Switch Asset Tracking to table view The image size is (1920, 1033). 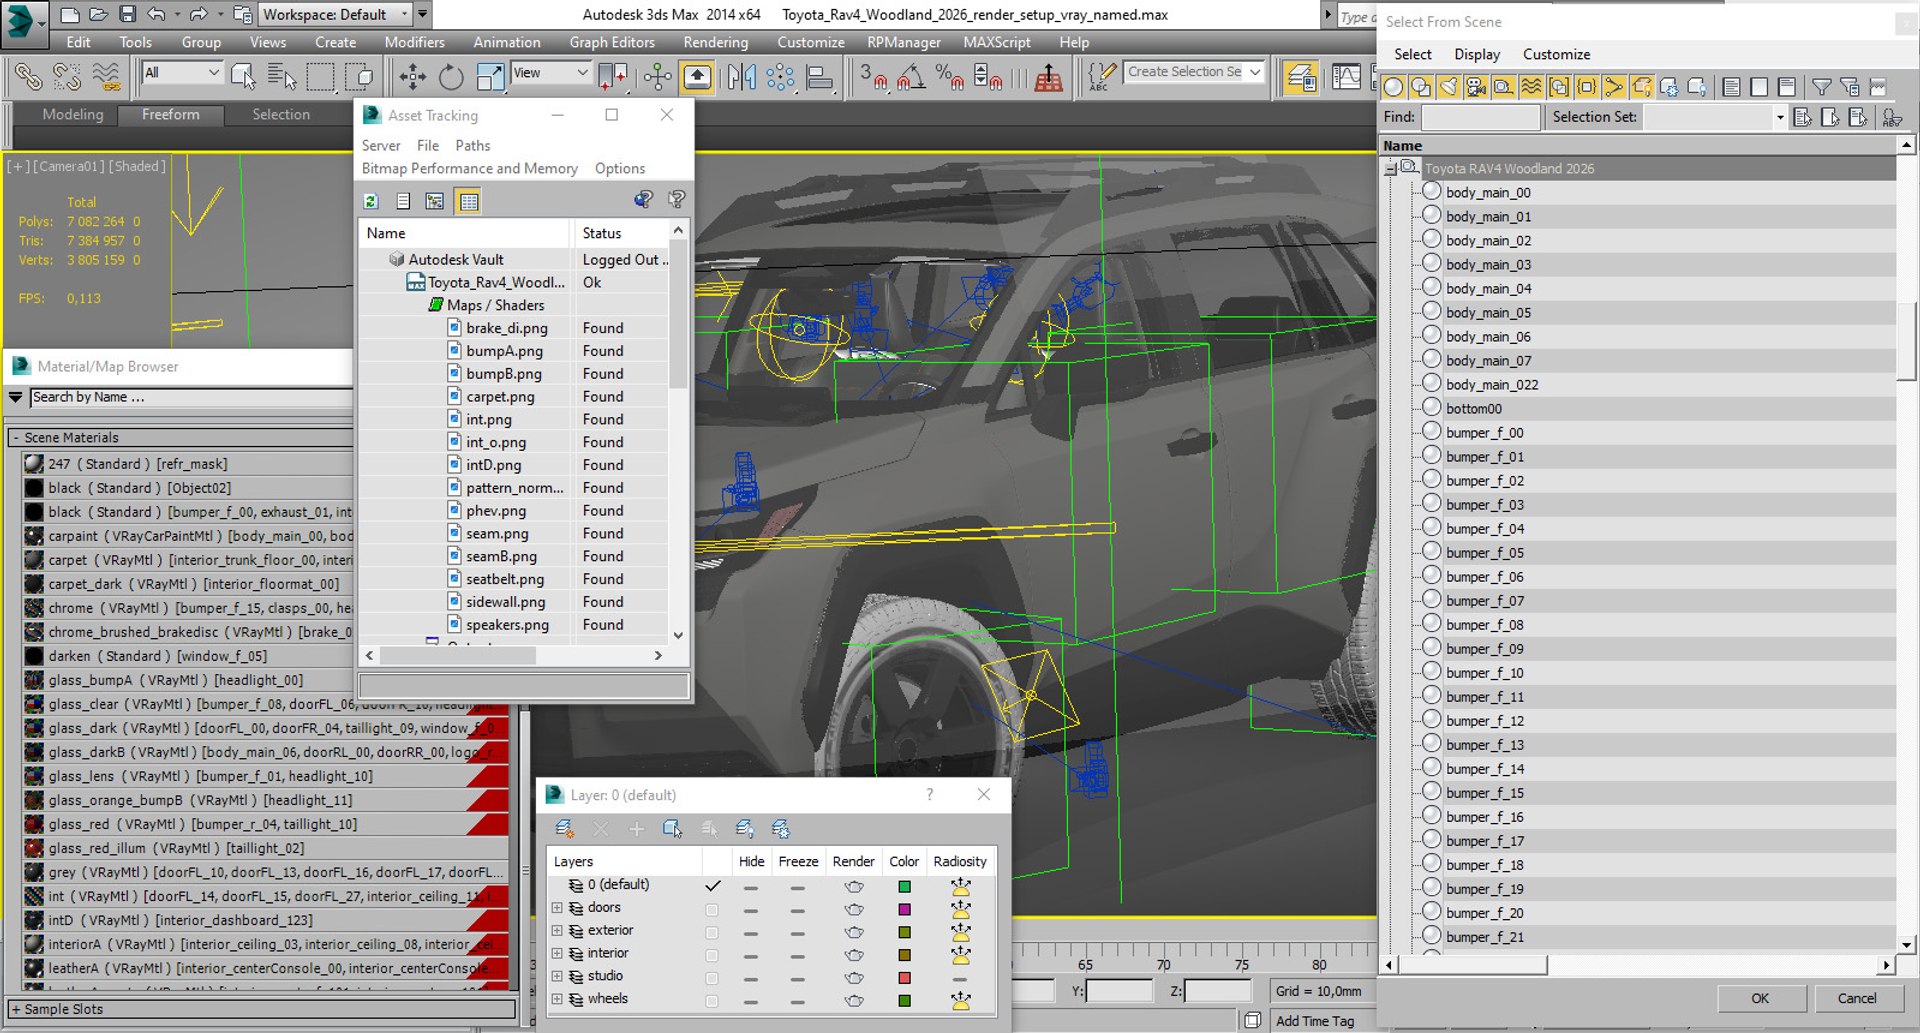coord(469,201)
